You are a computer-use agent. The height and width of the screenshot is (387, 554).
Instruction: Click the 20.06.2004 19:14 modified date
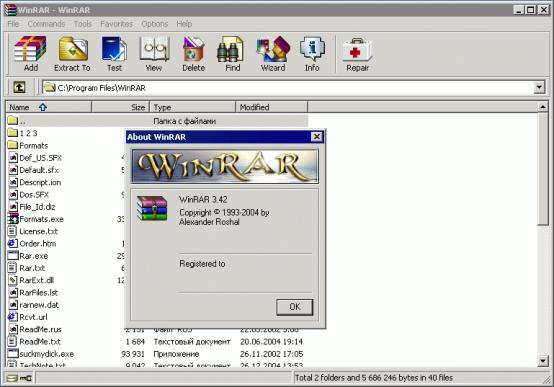(271, 342)
